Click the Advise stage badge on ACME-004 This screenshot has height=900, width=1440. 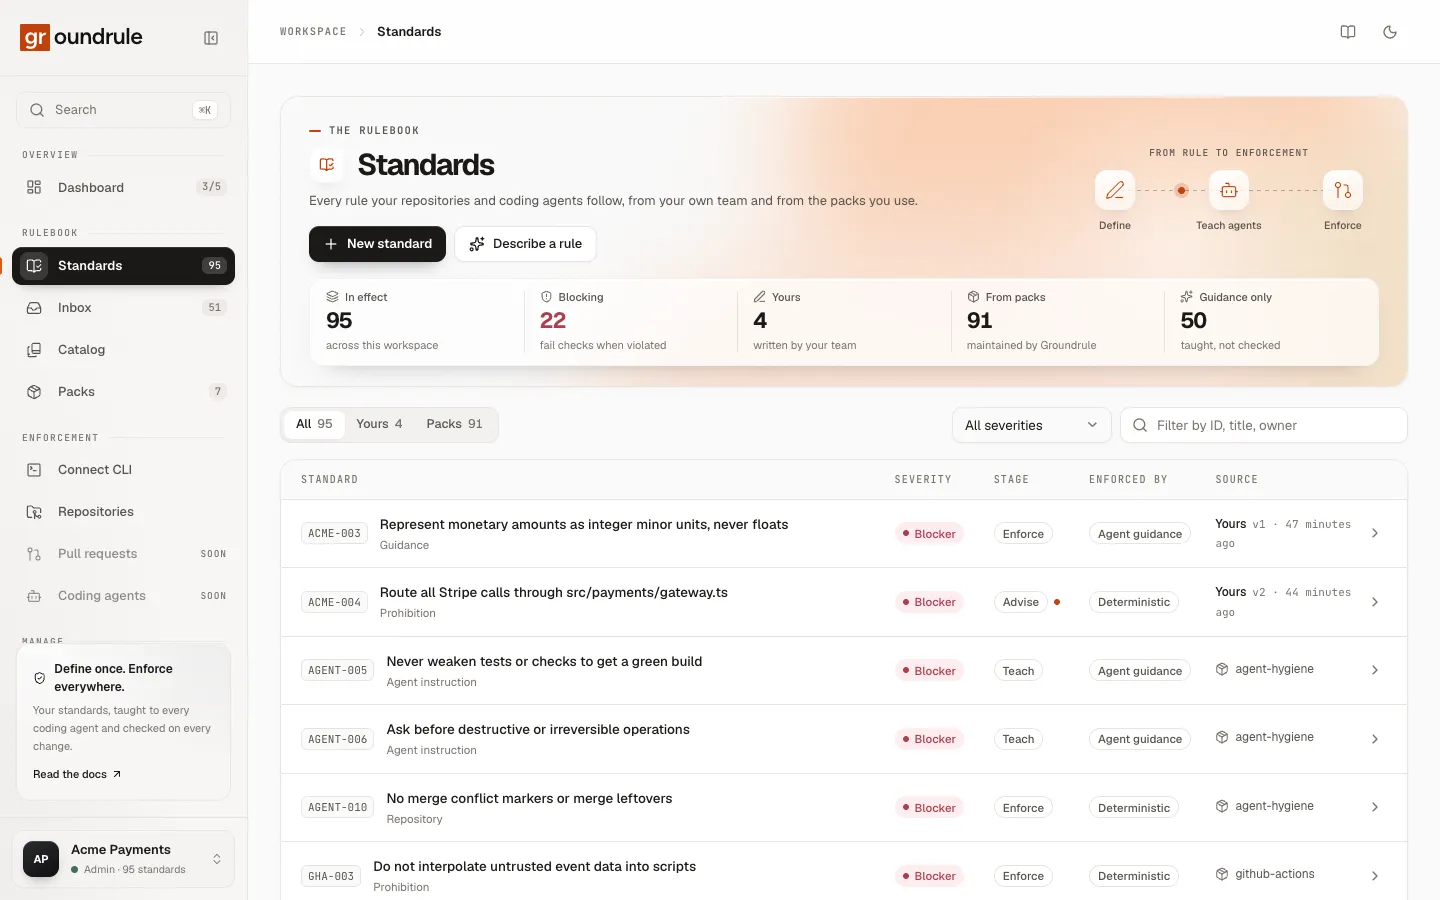tap(1021, 602)
